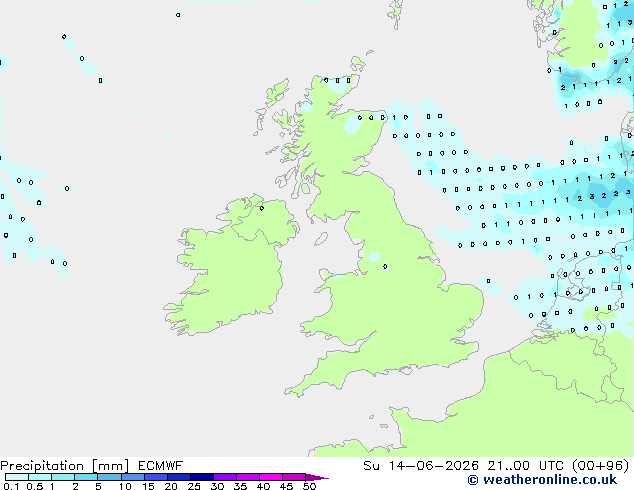Image resolution: width=634 pixels, height=490 pixels.
Task: Select the 35–40 mm violet legend segment
Action: pyautogui.click(x=247, y=477)
